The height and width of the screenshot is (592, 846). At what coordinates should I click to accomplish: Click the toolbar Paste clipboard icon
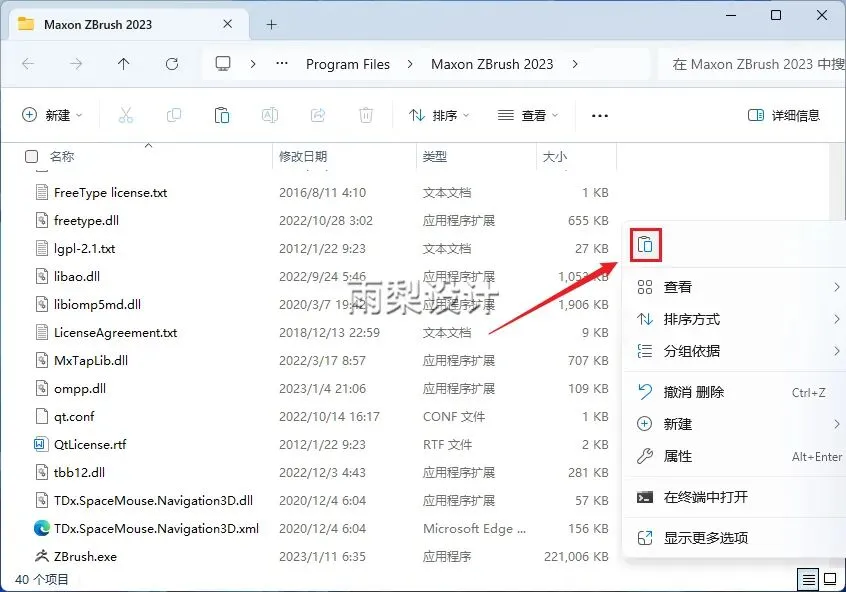pos(222,115)
